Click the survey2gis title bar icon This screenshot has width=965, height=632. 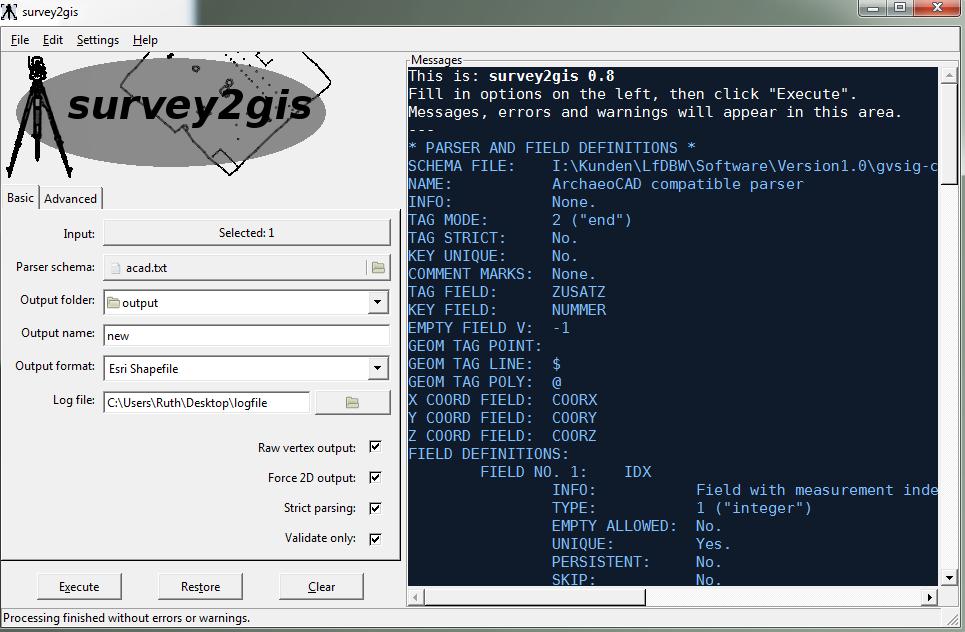point(9,11)
